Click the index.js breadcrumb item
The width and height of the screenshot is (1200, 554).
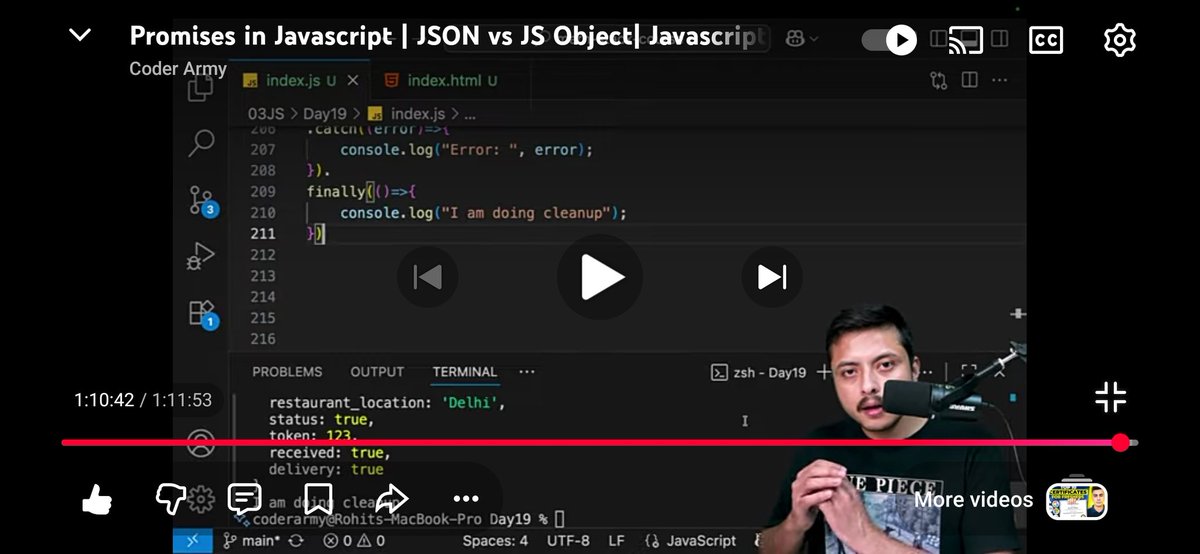point(408,114)
